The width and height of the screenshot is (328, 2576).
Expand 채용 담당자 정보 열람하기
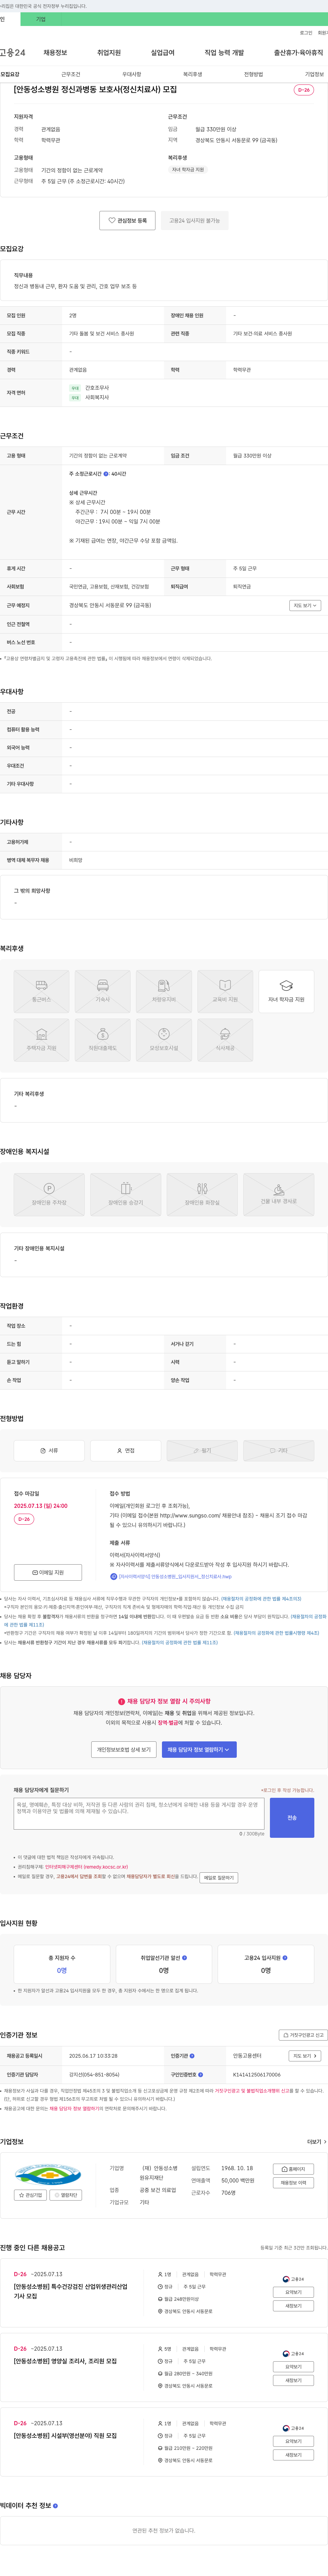tap(199, 1750)
